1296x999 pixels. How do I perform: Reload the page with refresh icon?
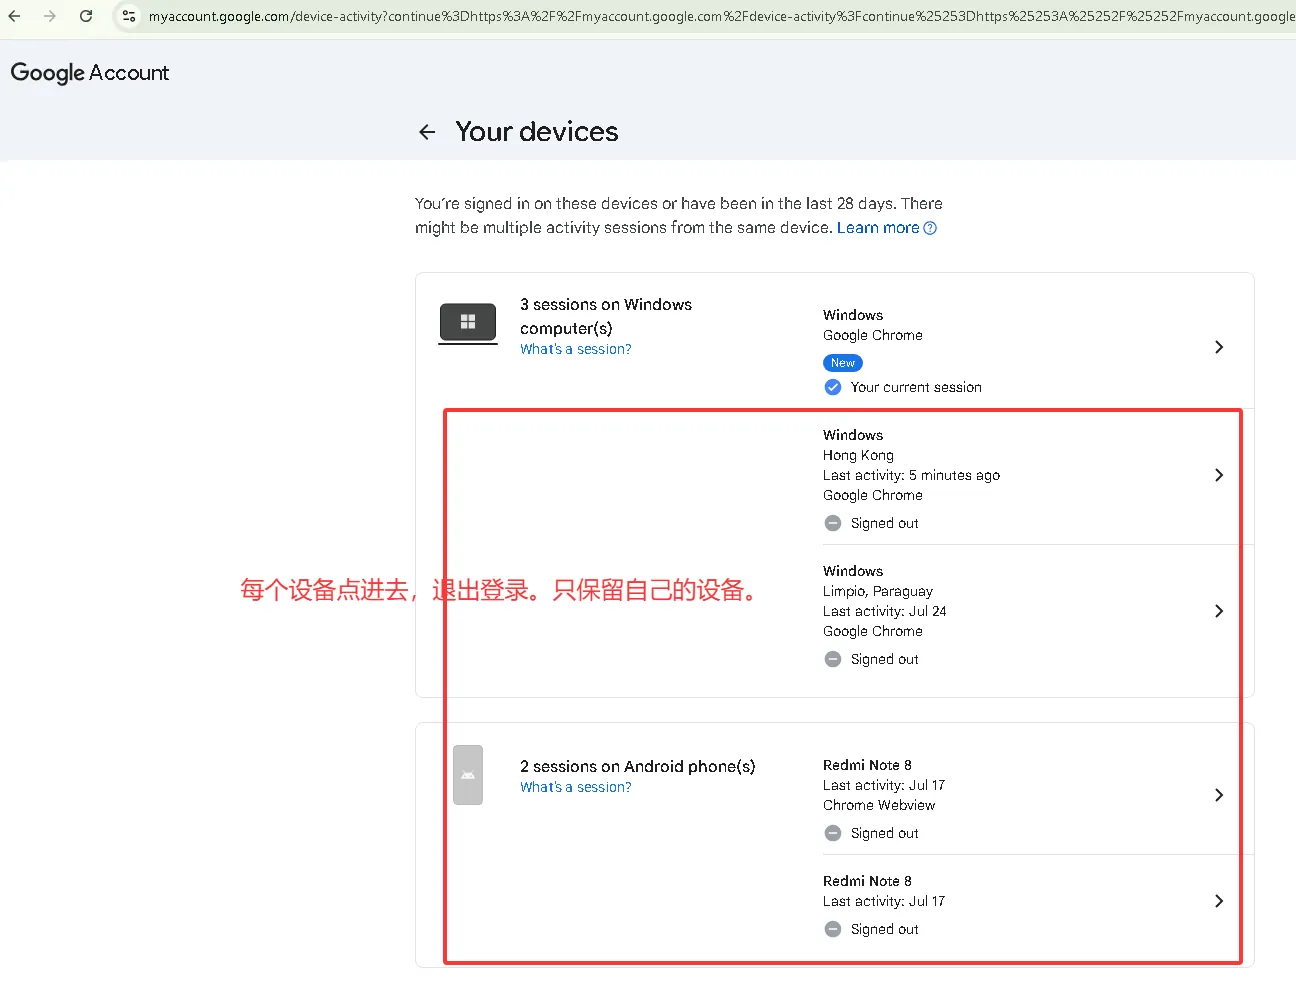pos(86,16)
